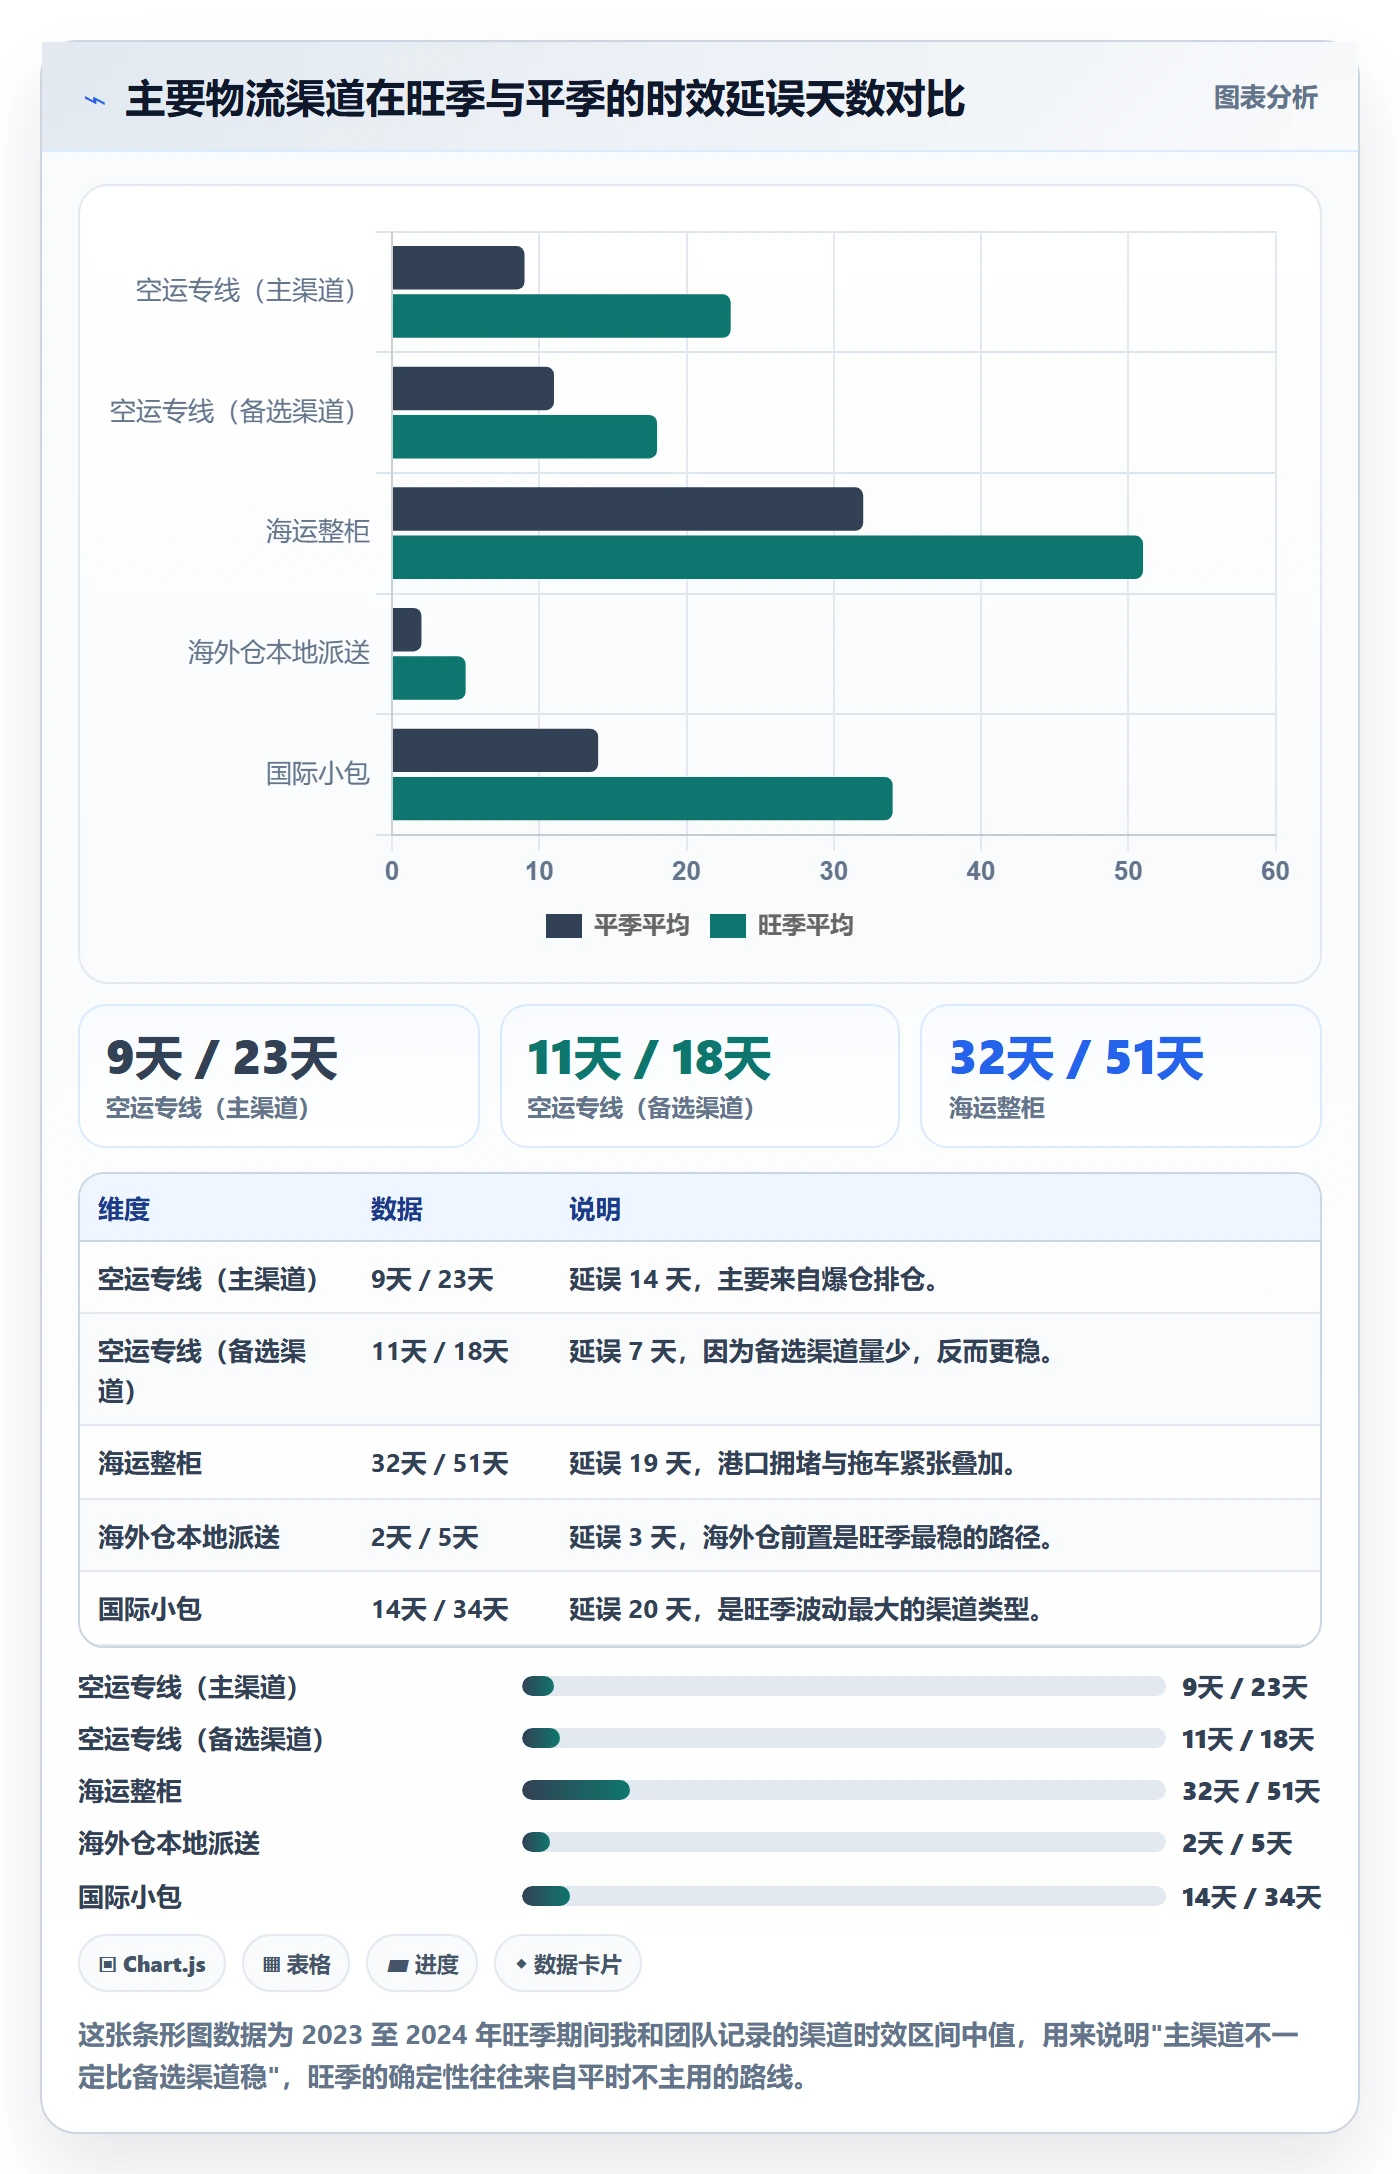
Task: Click the footer paragraph about 2023 至 2024
Action: click(x=689, y=2056)
